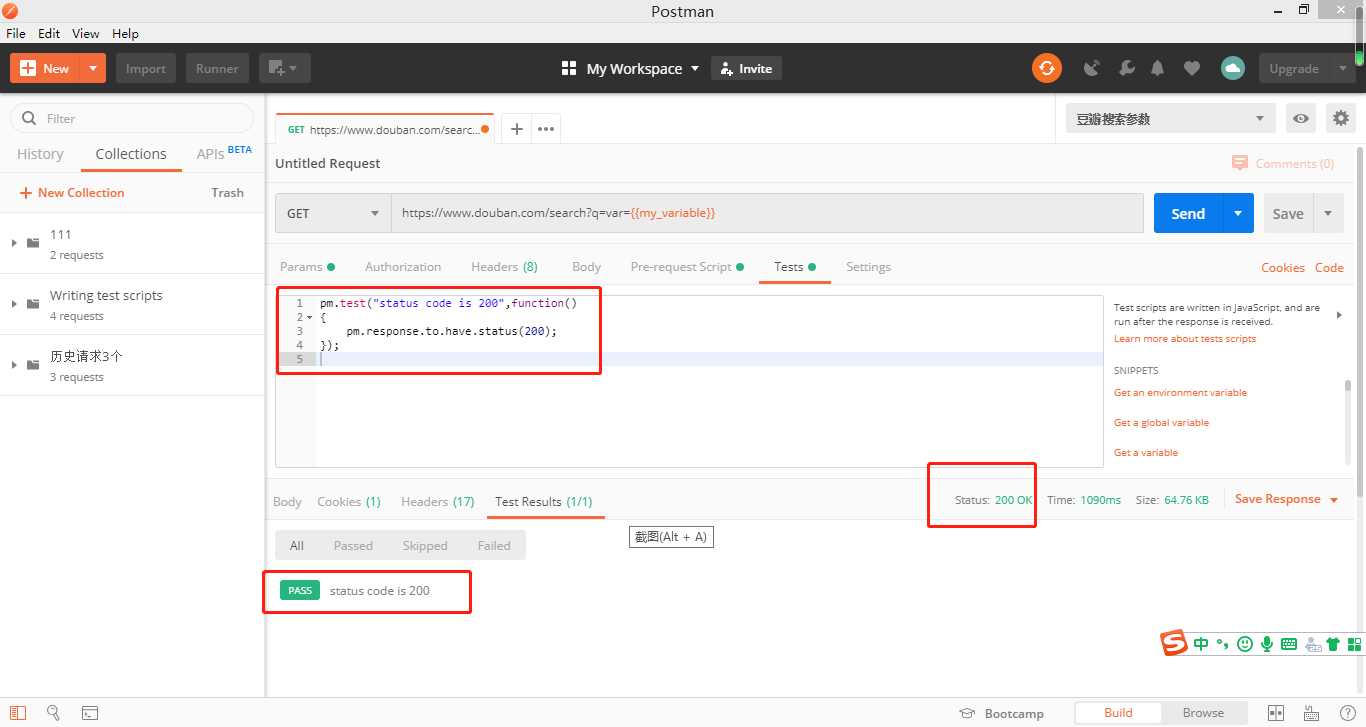Open the Params tab

(x=307, y=267)
